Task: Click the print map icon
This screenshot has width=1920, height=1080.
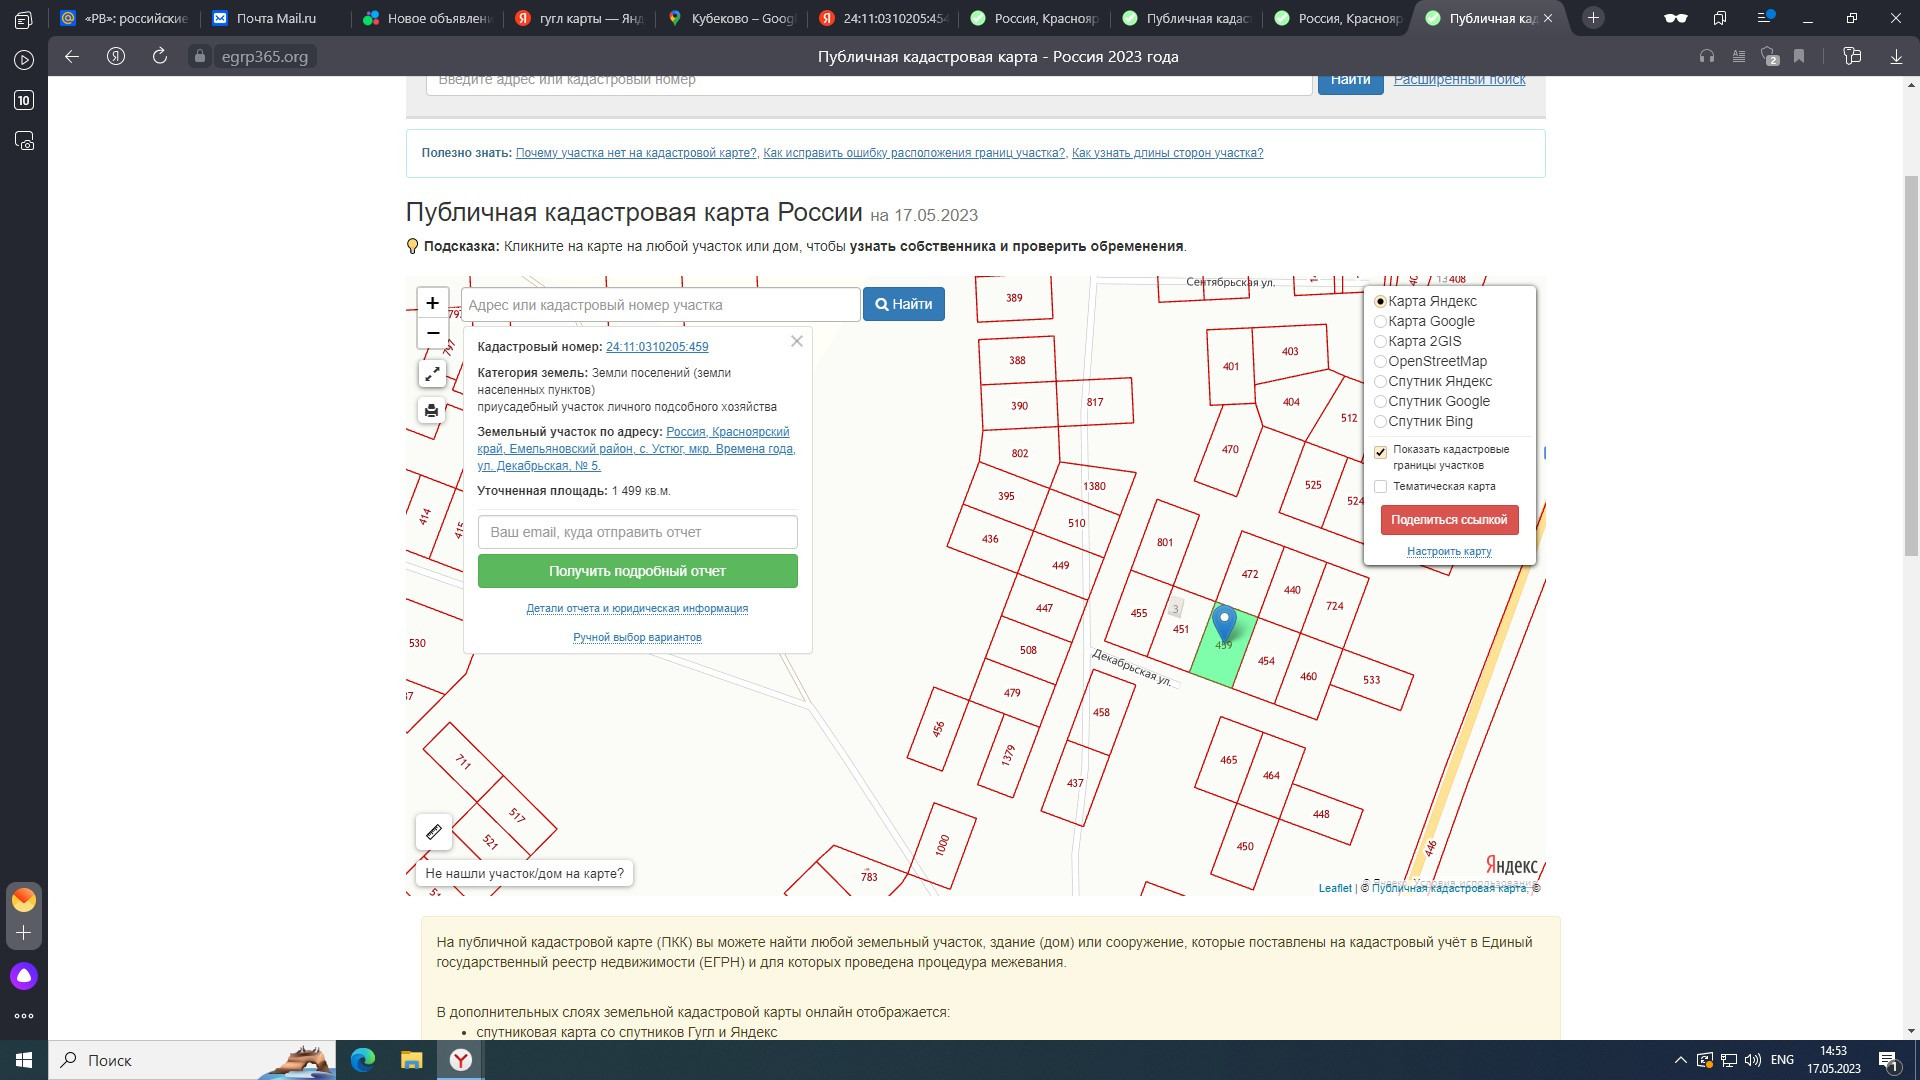Action: point(432,410)
